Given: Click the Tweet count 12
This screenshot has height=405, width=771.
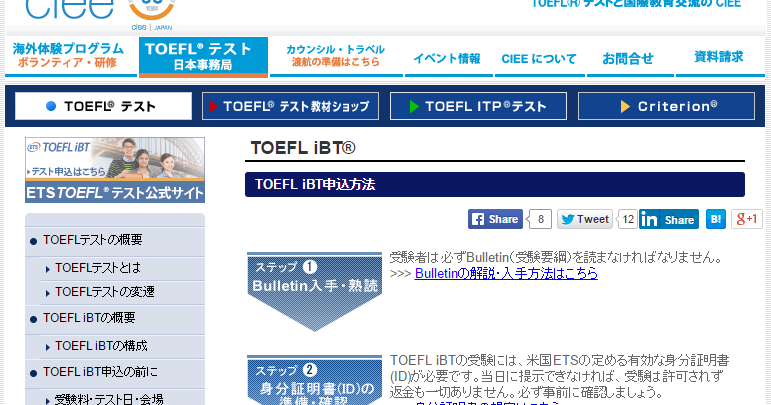Looking at the screenshot, I should (628, 219).
